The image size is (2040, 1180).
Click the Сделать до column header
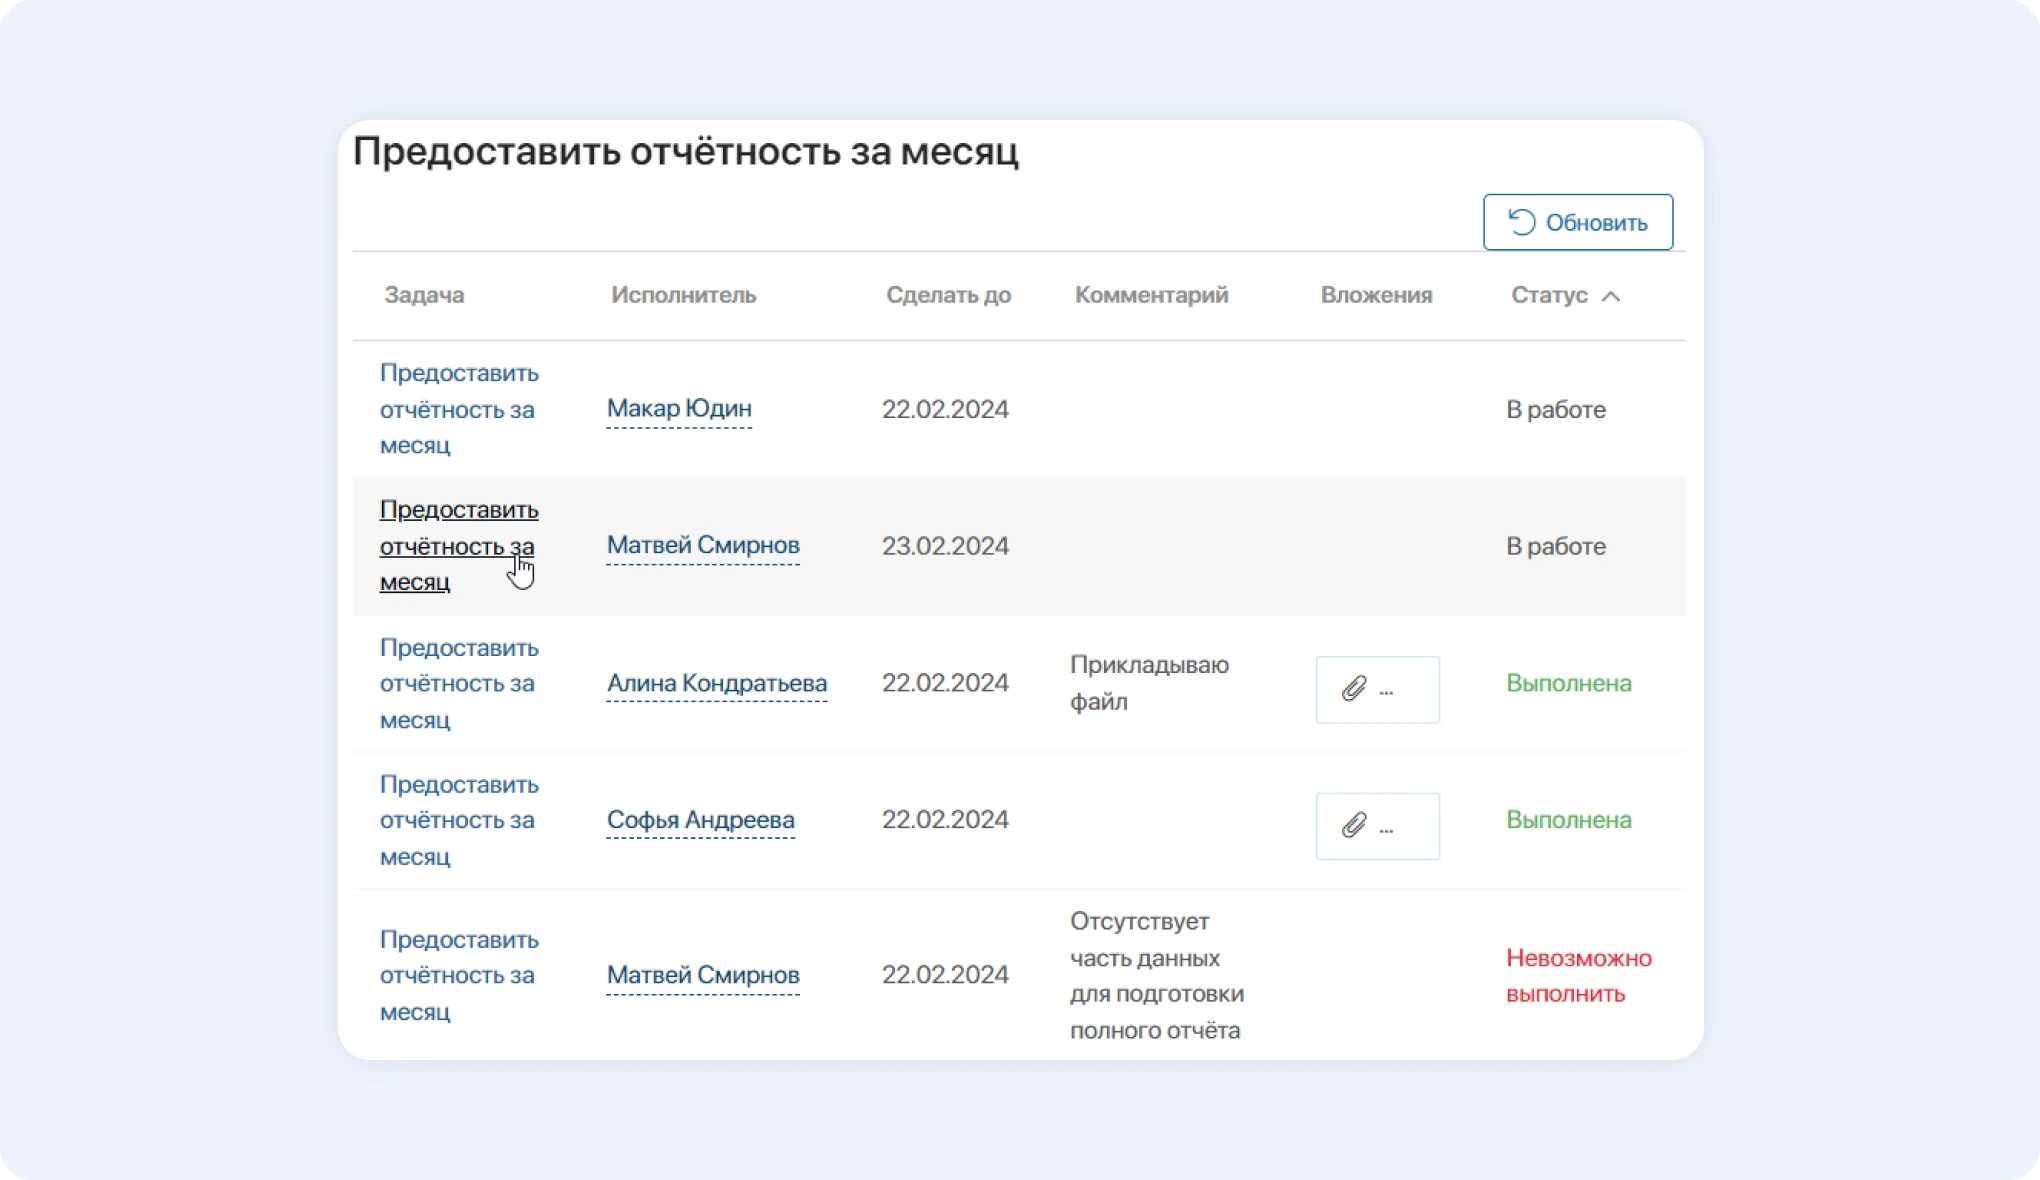(x=948, y=295)
